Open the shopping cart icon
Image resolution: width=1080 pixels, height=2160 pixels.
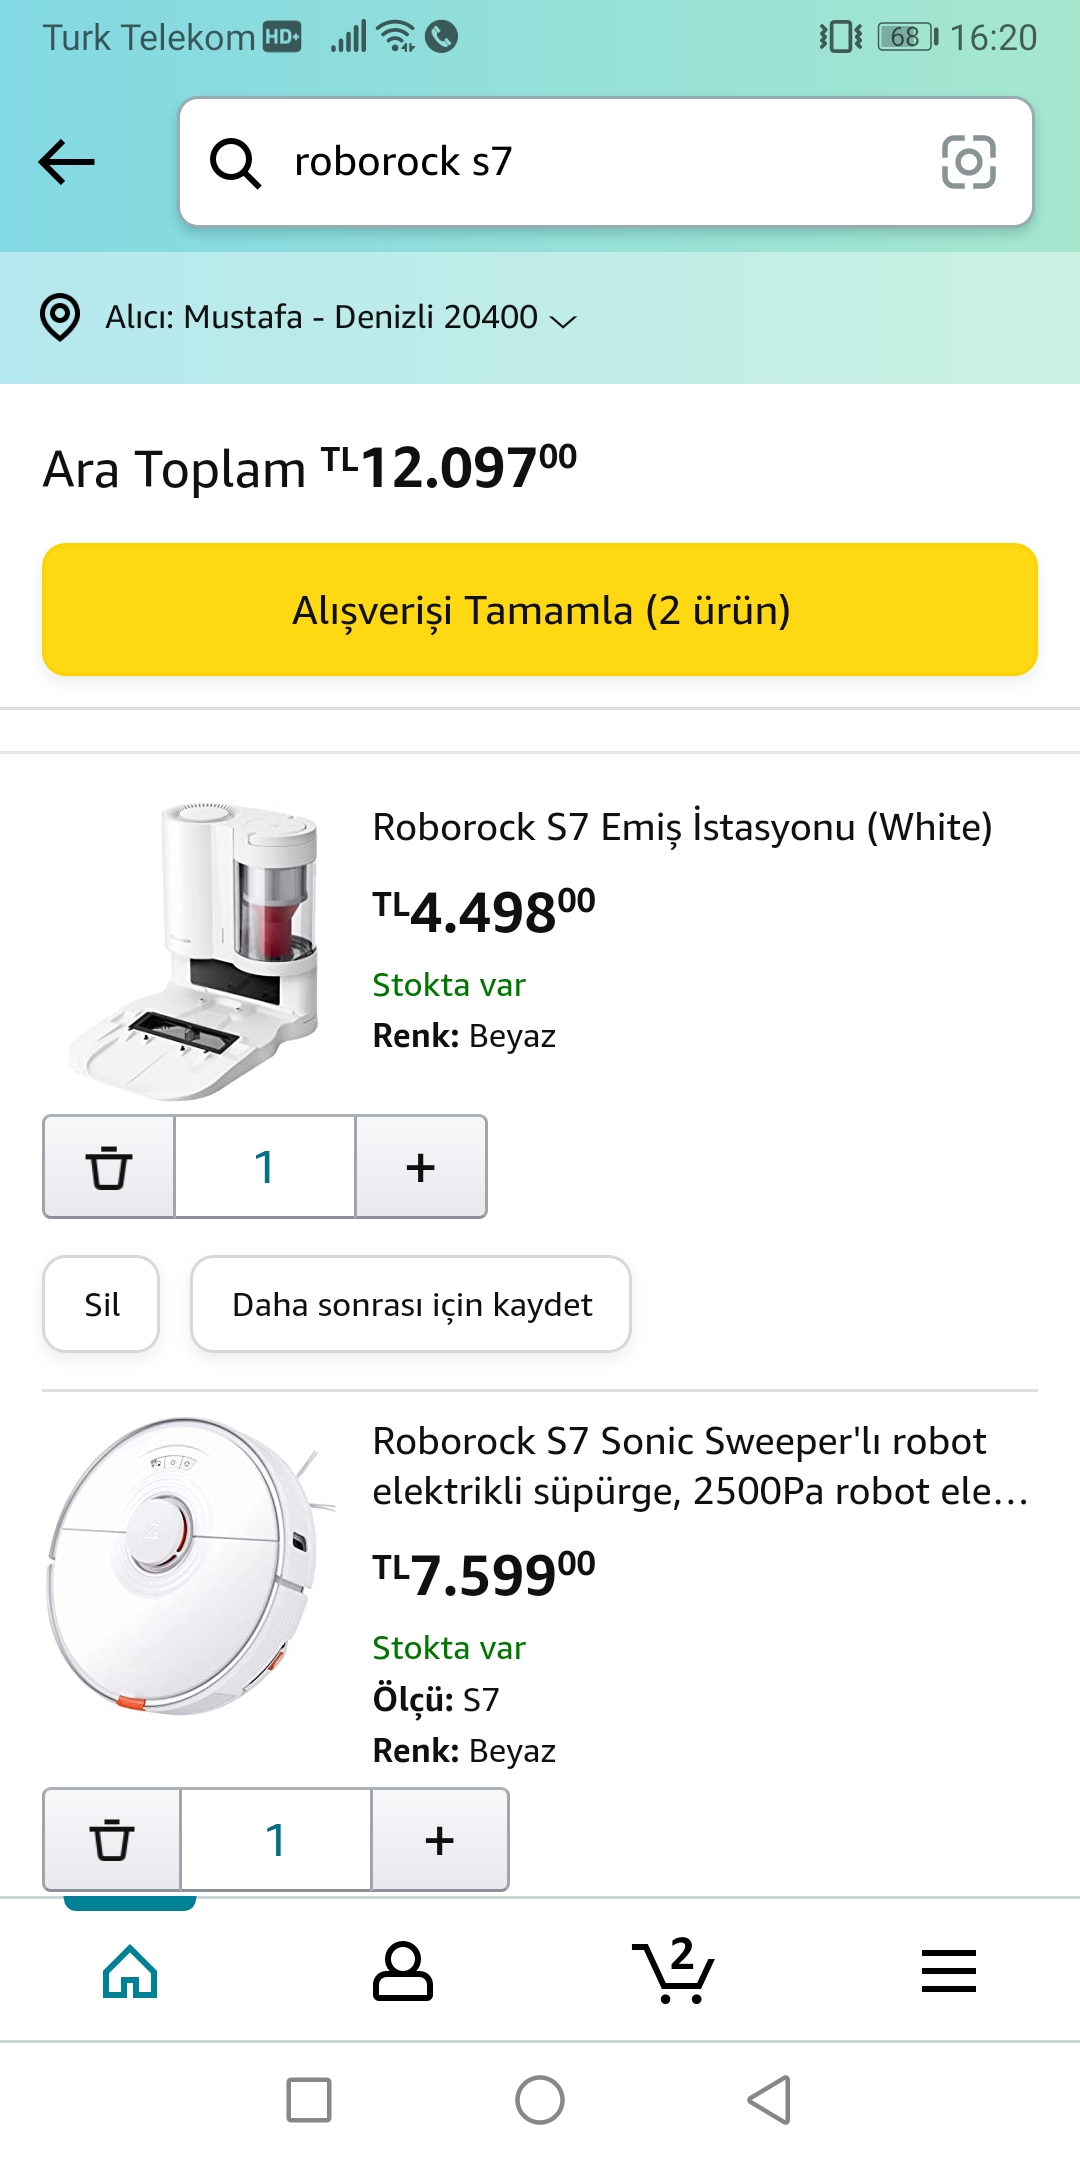pyautogui.click(x=673, y=1971)
